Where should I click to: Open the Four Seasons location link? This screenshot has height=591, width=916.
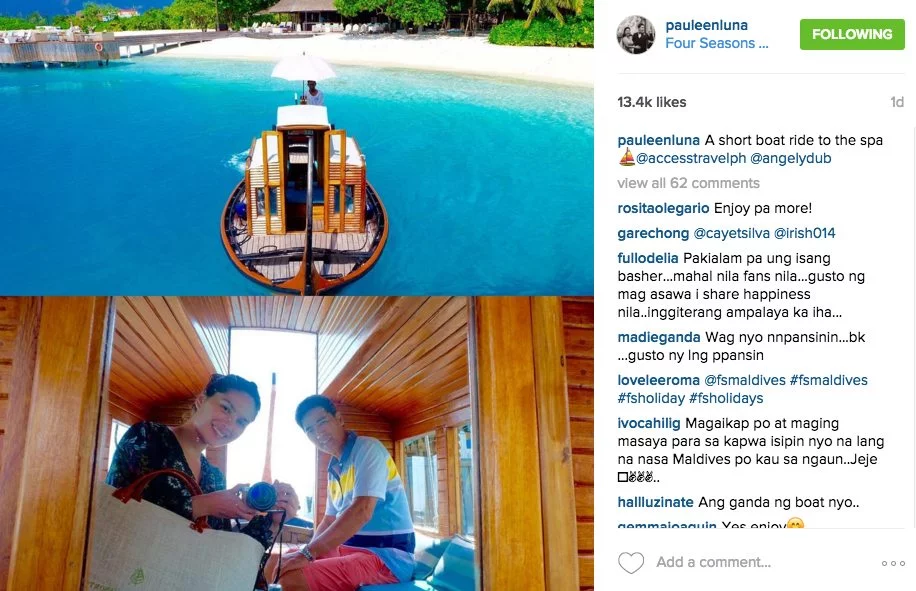[x=717, y=43]
